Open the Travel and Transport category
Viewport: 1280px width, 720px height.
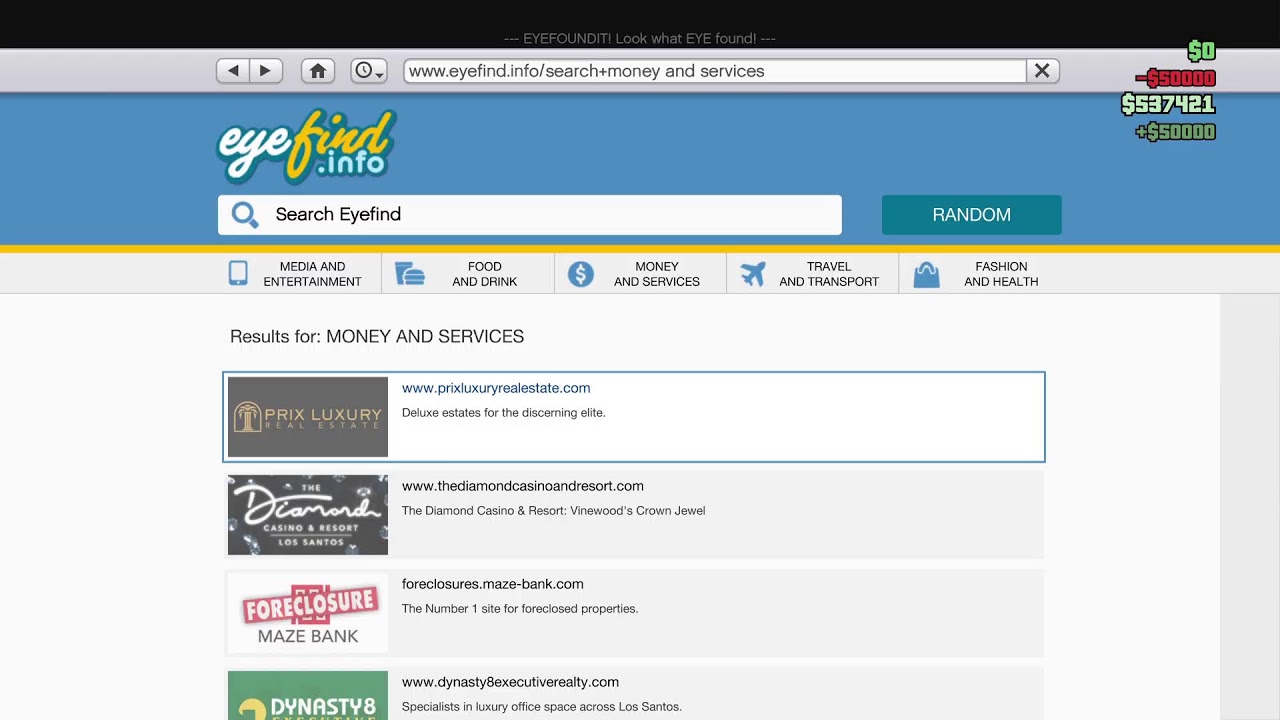(x=812, y=274)
